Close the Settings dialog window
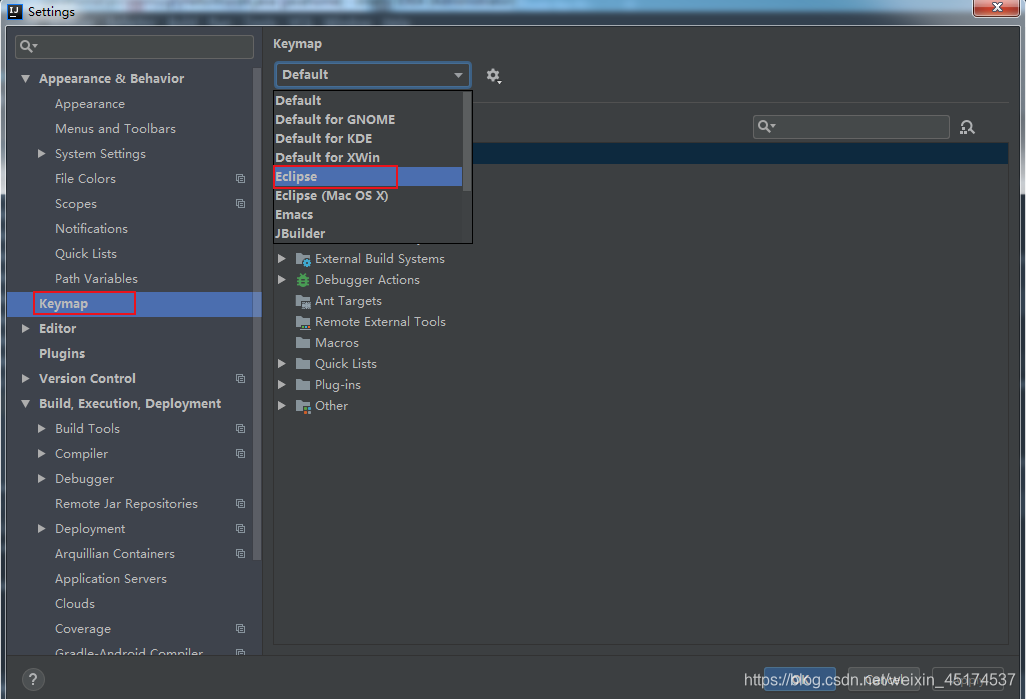 (997, 7)
